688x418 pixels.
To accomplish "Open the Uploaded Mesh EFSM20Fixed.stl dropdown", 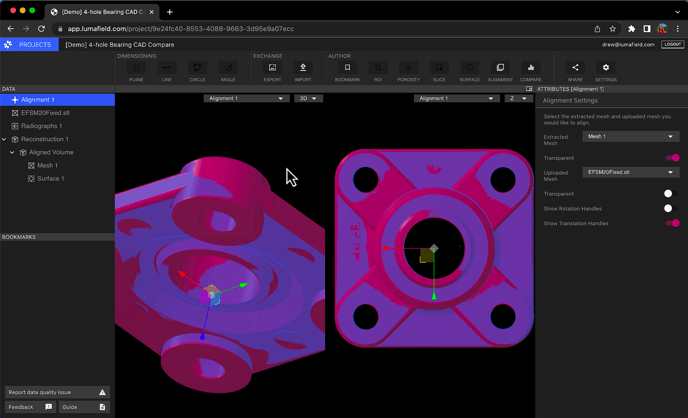I will coord(631,172).
